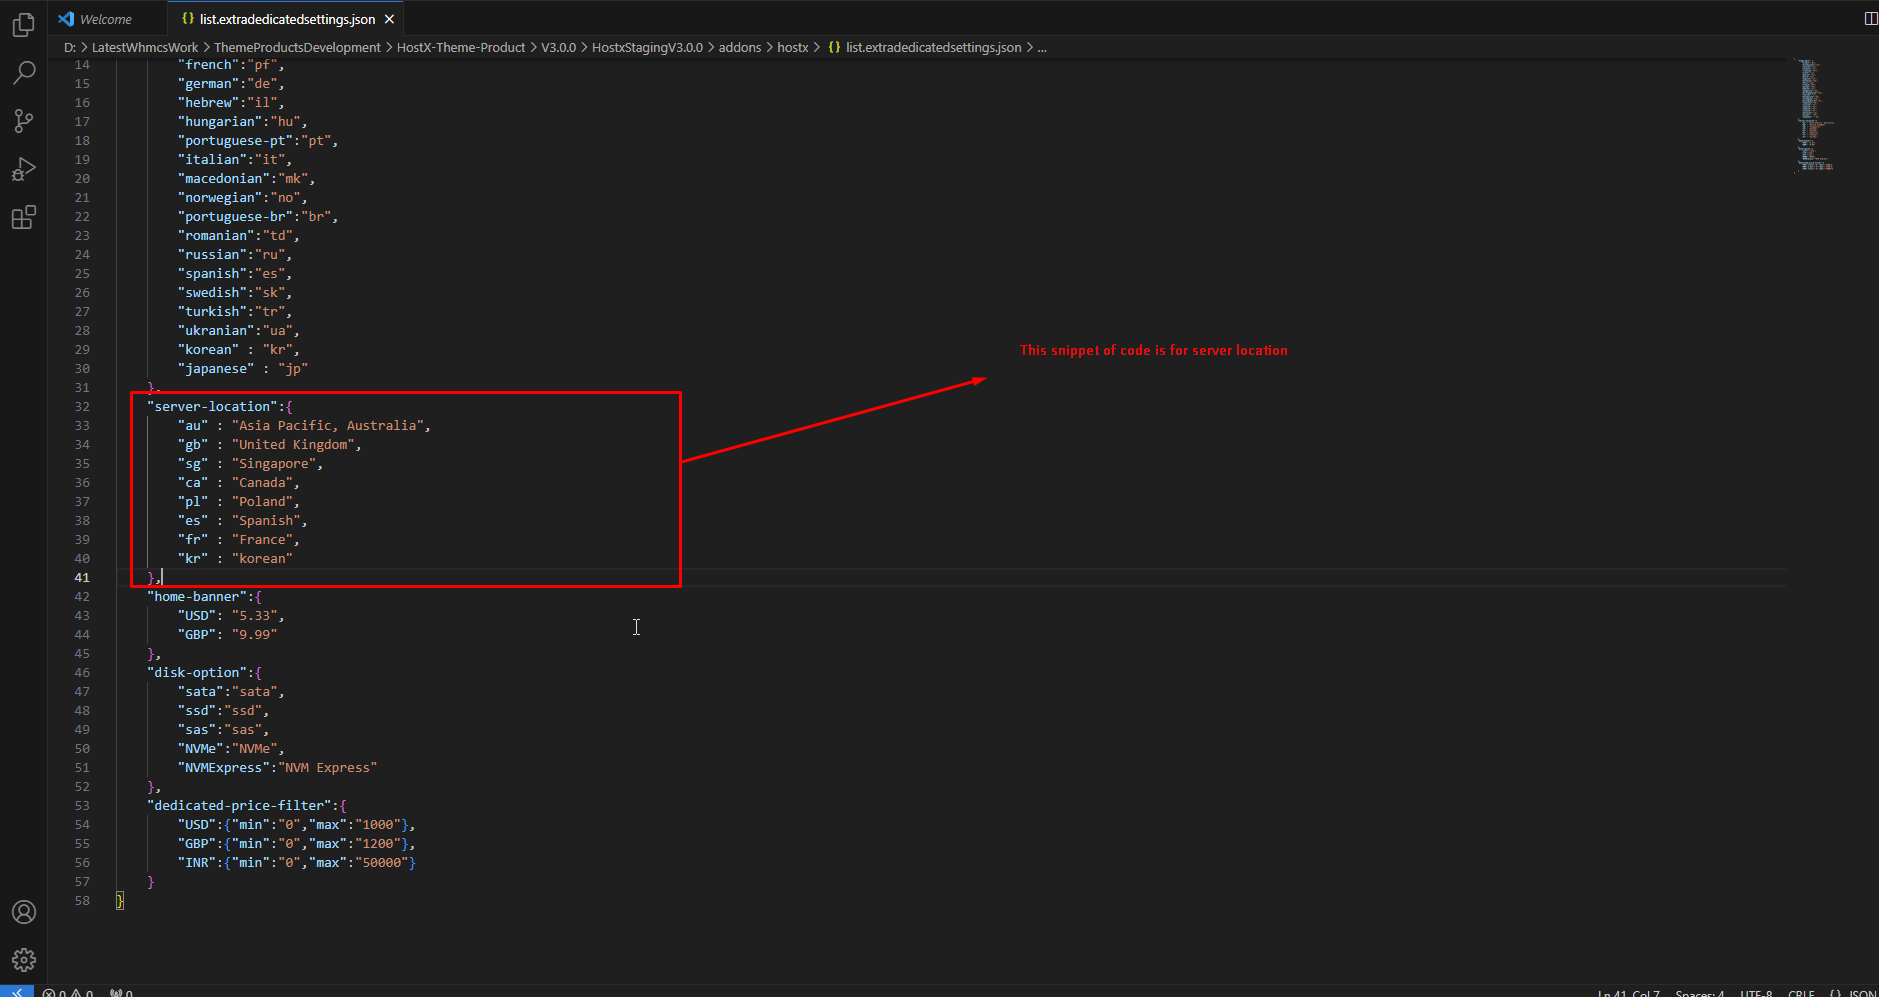This screenshot has width=1879, height=997.
Task: Place cursor on line 32 server-location key
Action: tap(212, 407)
